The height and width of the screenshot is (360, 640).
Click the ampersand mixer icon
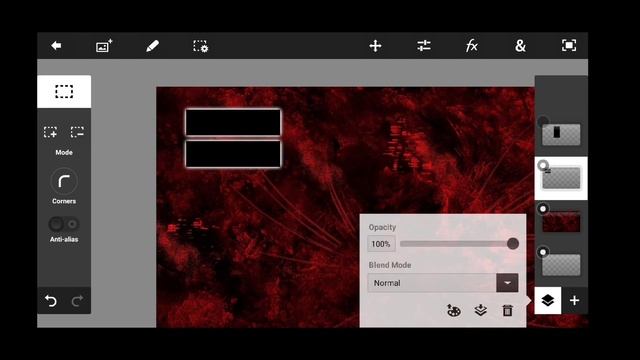(520, 46)
